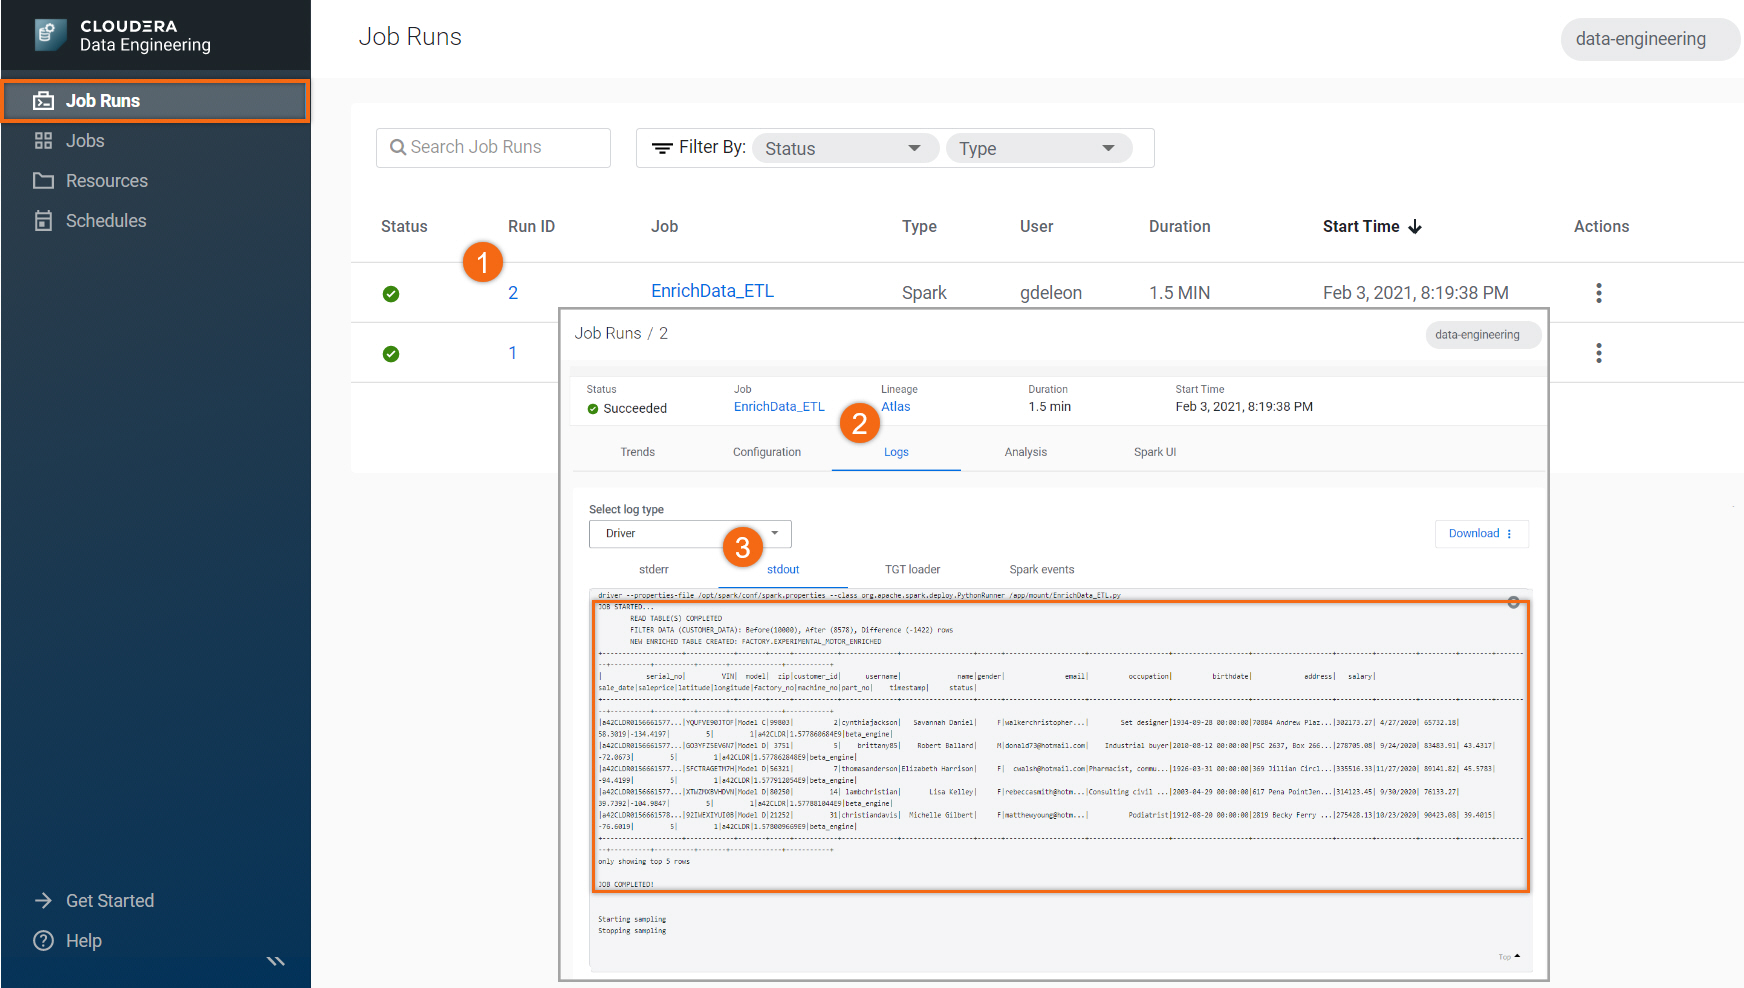The width and height of the screenshot is (1744, 988).
Task: Click the success status icon for run 1
Action: click(x=391, y=354)
